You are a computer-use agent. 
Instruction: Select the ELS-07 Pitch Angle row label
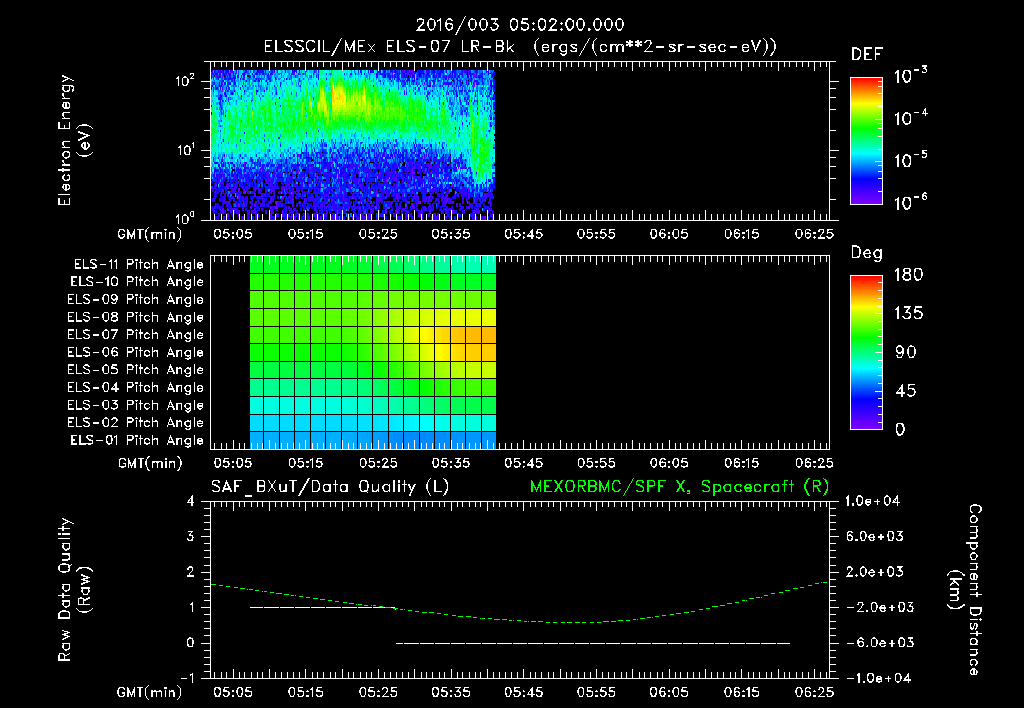pyautogui.click(x=135, y=334)
